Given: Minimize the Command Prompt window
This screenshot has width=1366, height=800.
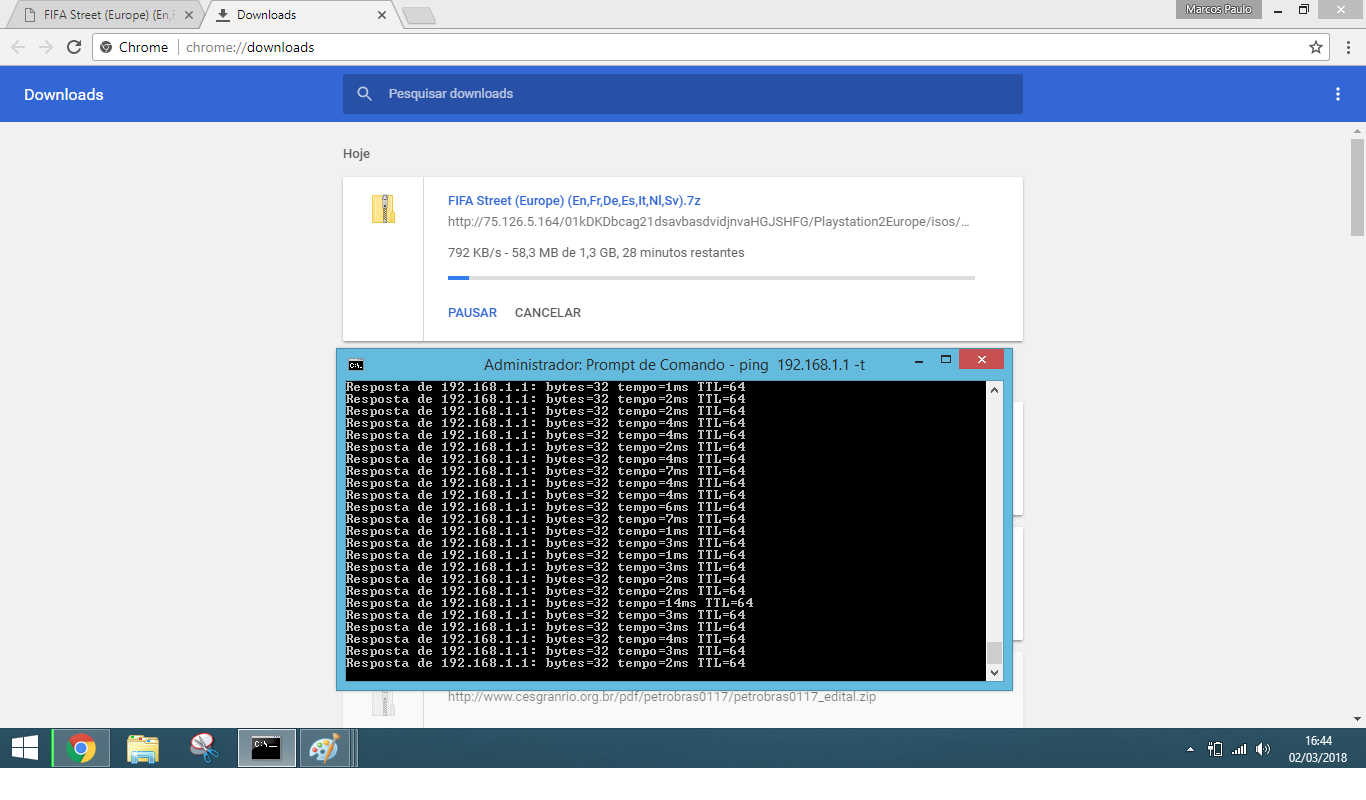Looking at the screenshot, I should [x=918, y=360].
